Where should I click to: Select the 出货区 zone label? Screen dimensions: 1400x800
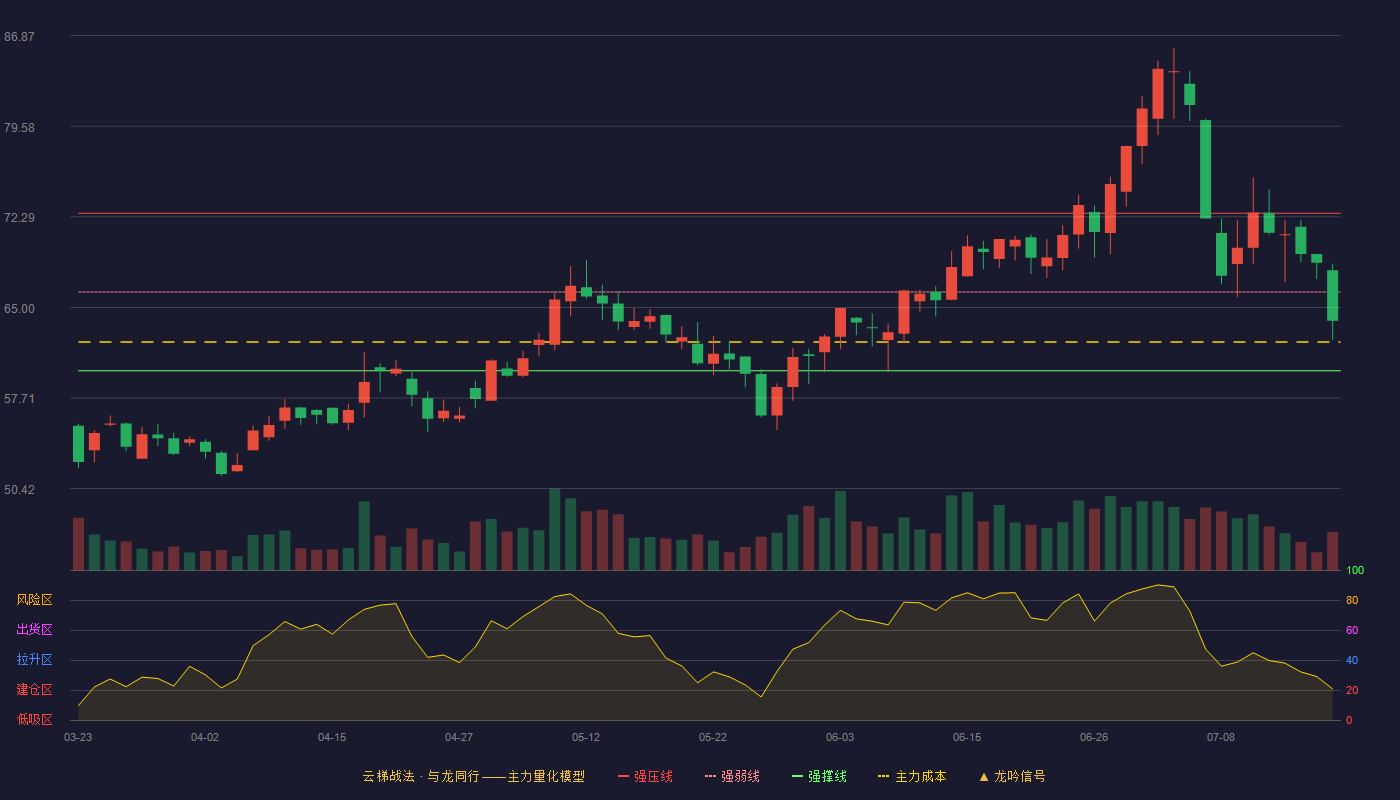[x=34, y=630]
